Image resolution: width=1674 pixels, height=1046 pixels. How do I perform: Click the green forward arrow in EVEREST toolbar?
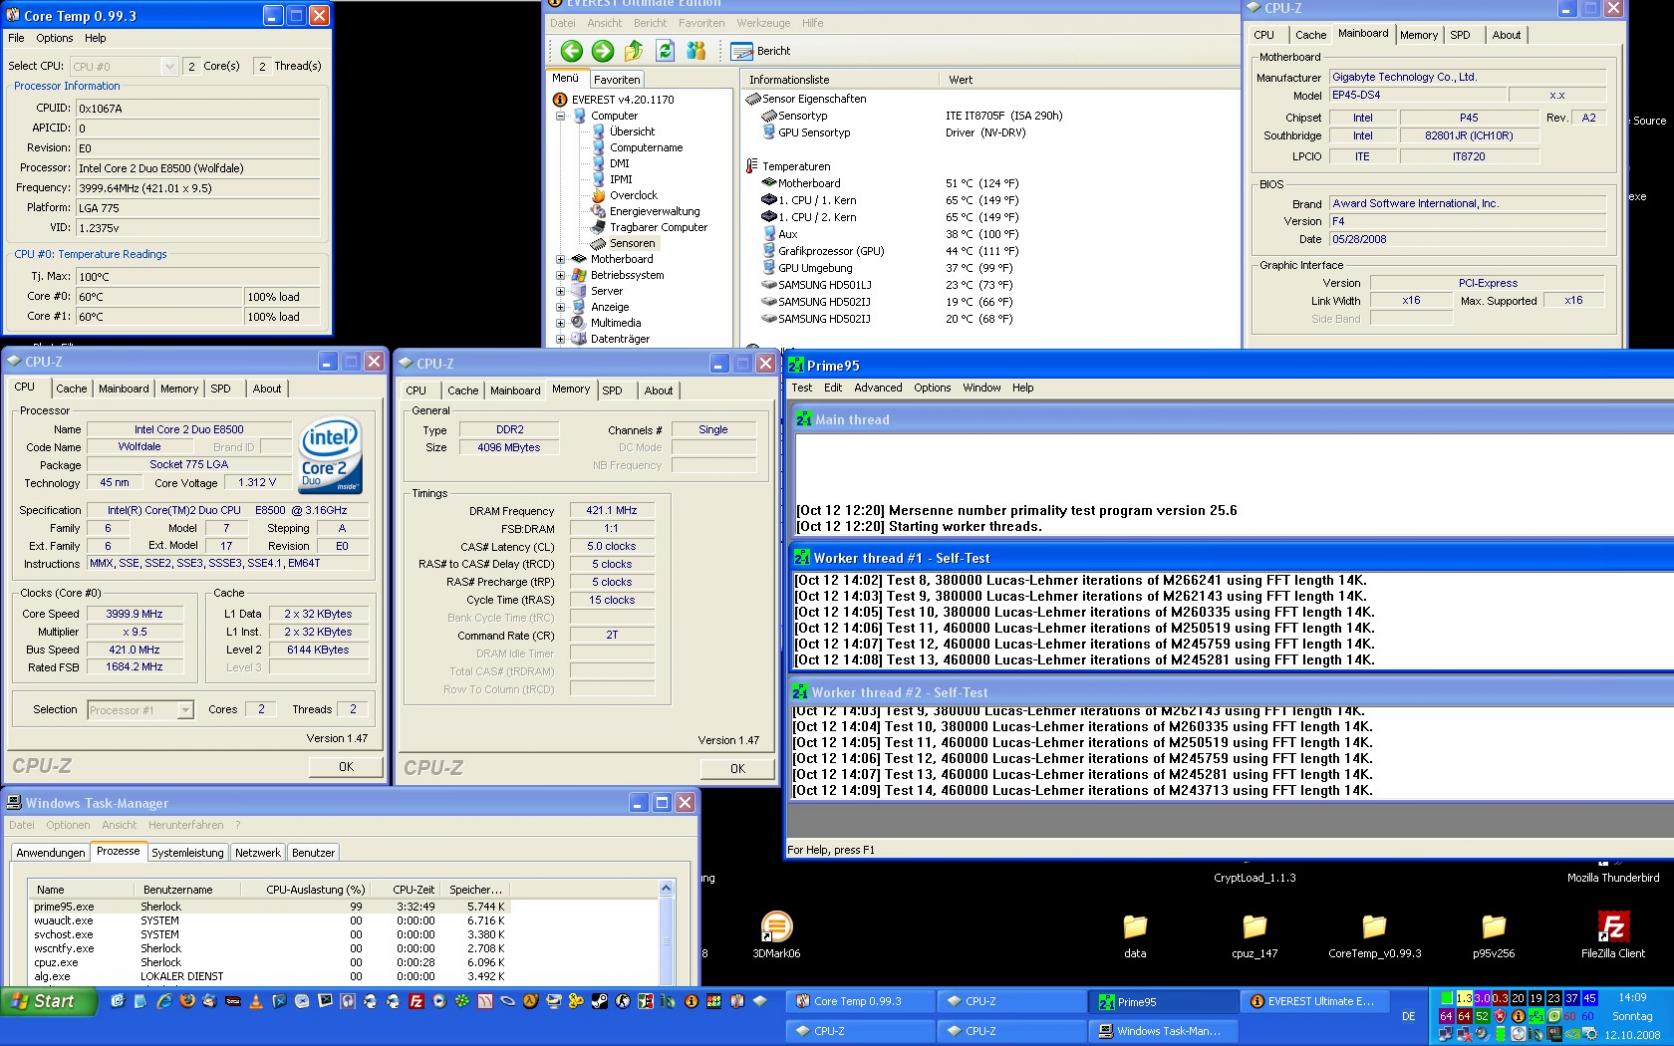pos(602,51)
